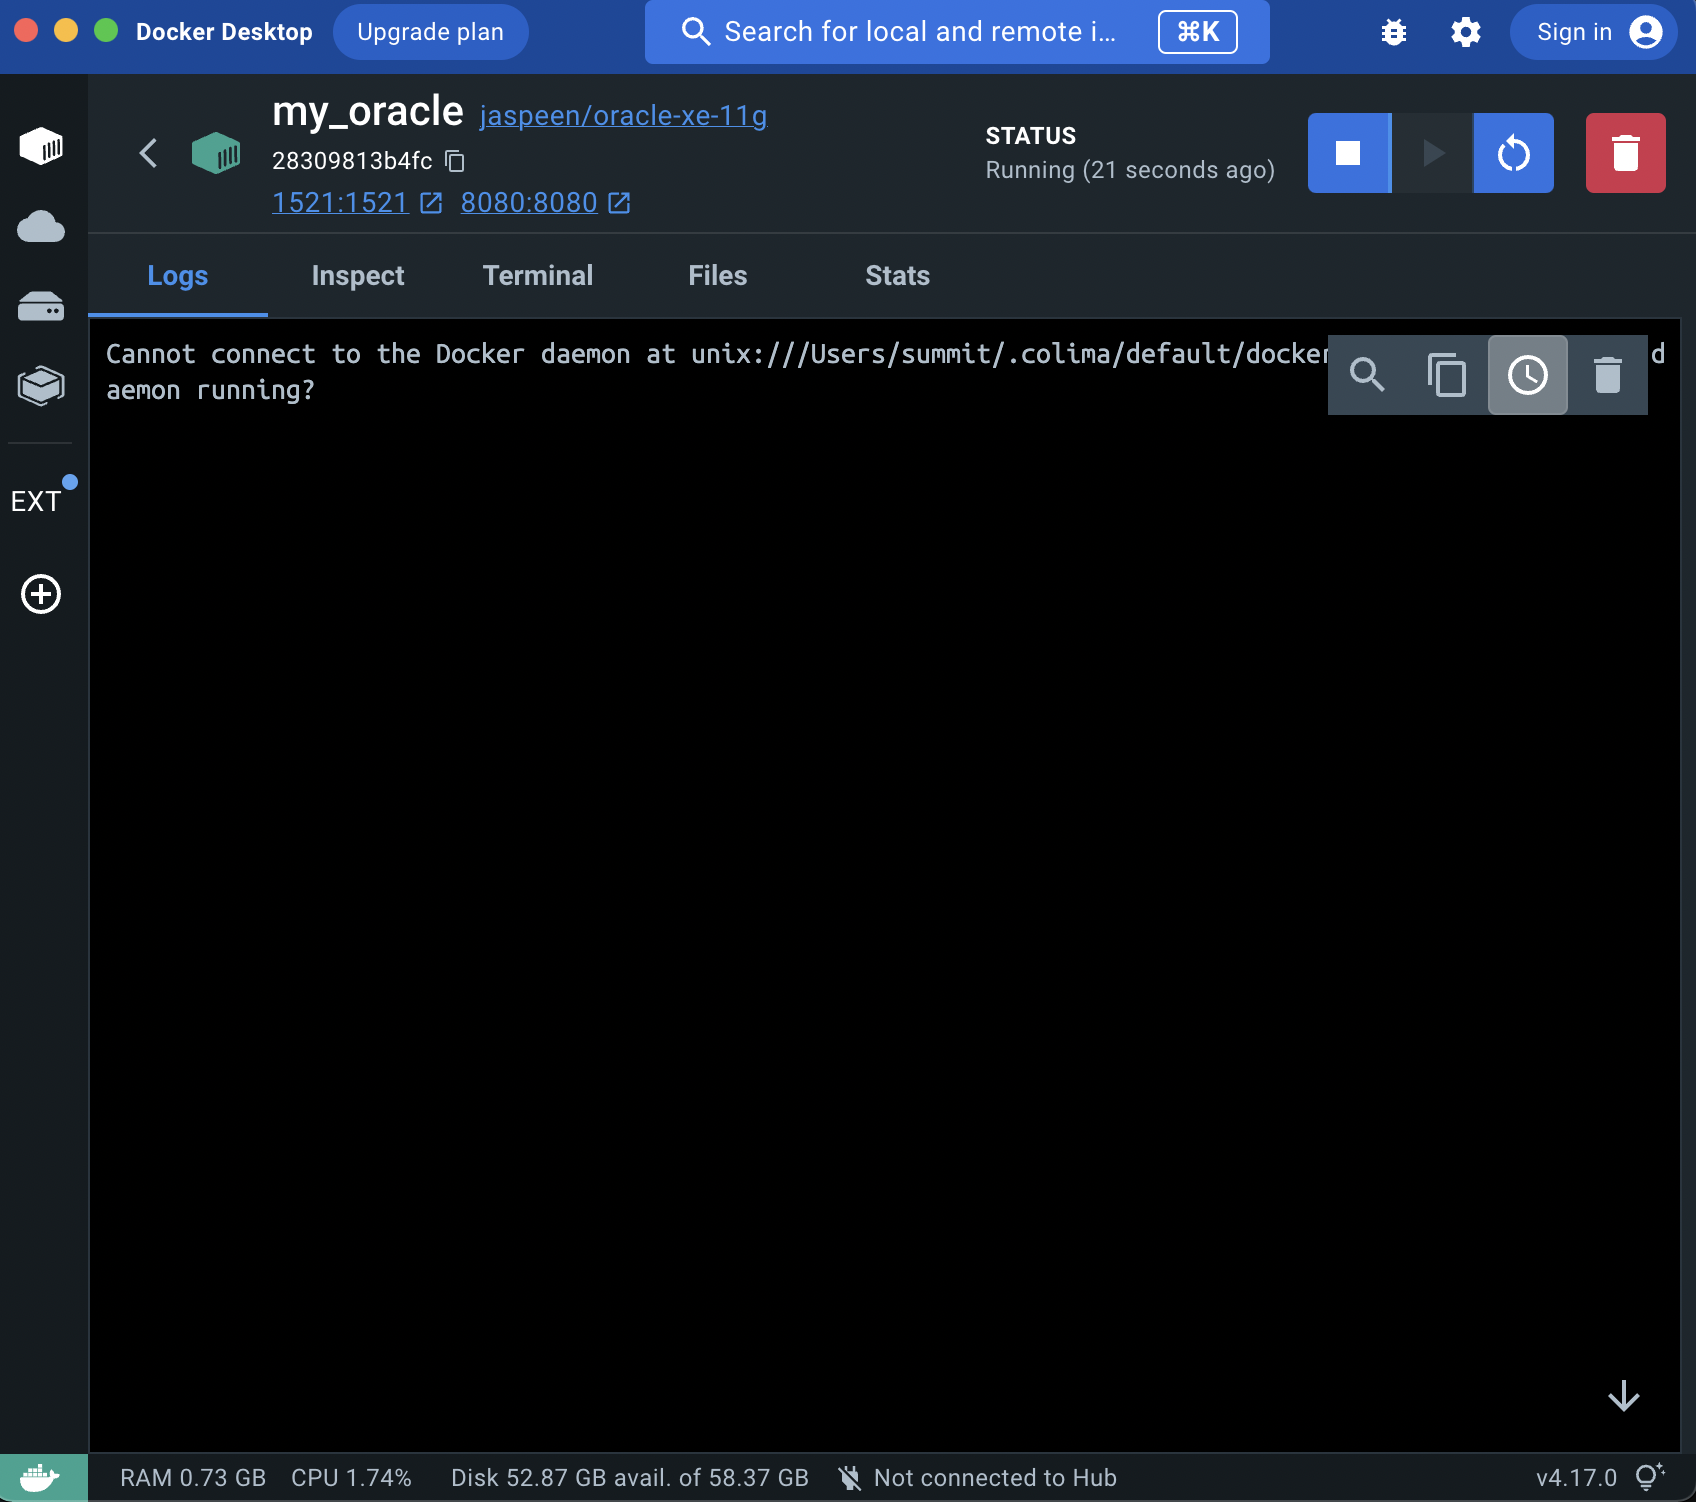Switch to the Stats tab
Image resolution: width=1696 pixels, height=1502 pixels.
(898, 276)
